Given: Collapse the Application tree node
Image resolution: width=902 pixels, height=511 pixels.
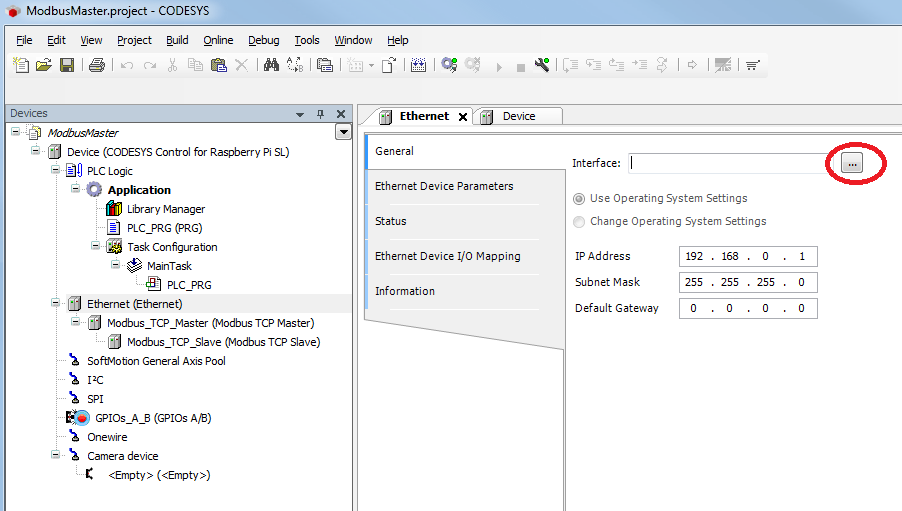Looking at the screenshot, I should 76,190.
